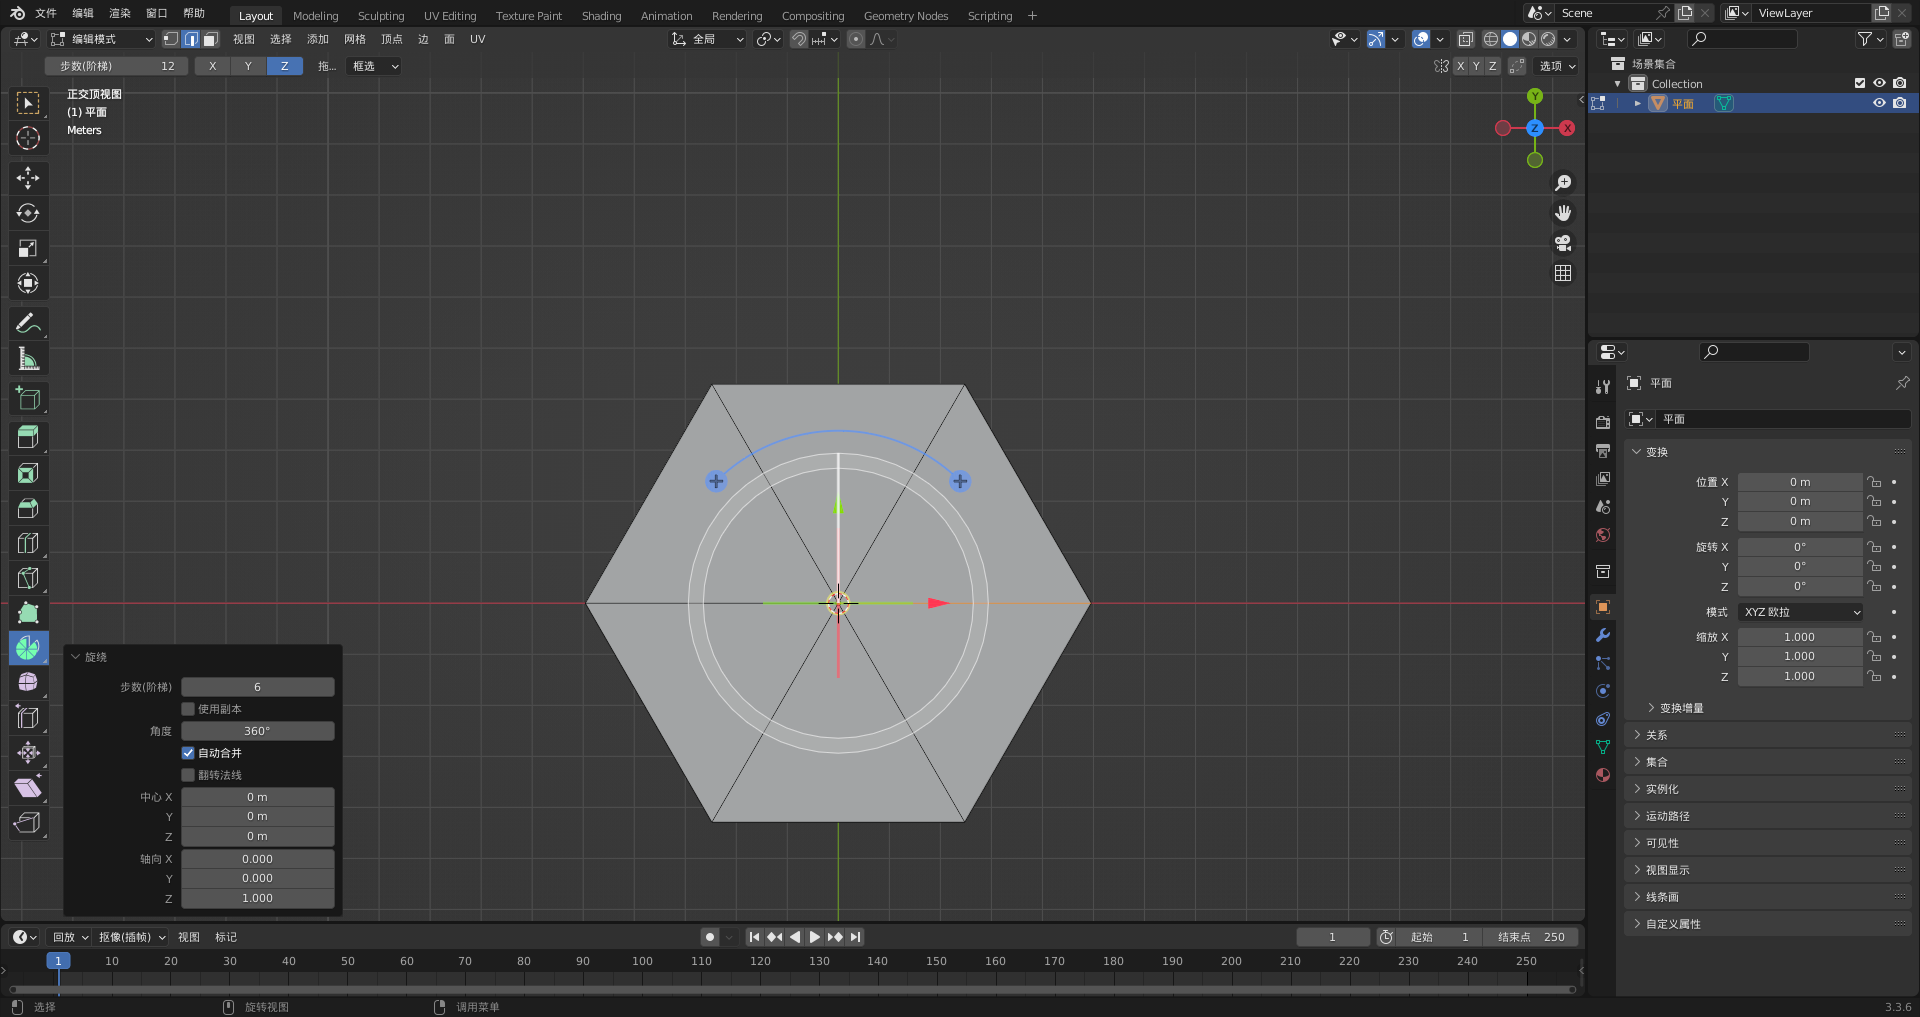
Task: Adjust the 步数(阶梯) 6 slider in operator panel
Action: [257, 687]
